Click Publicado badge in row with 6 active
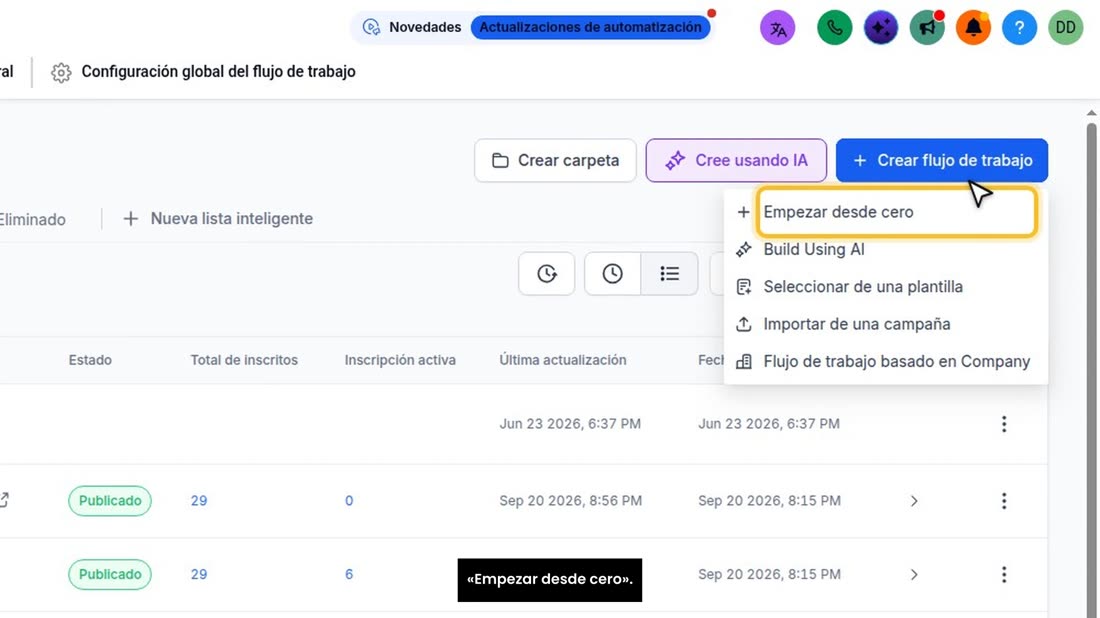Viewport: 1100px width, 618px height. [110, 575]
